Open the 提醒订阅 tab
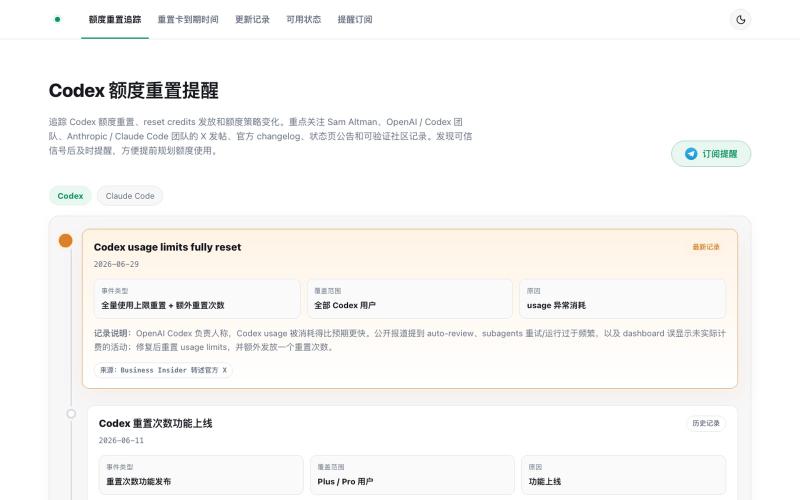800x500 pixels. click(355, 19)
